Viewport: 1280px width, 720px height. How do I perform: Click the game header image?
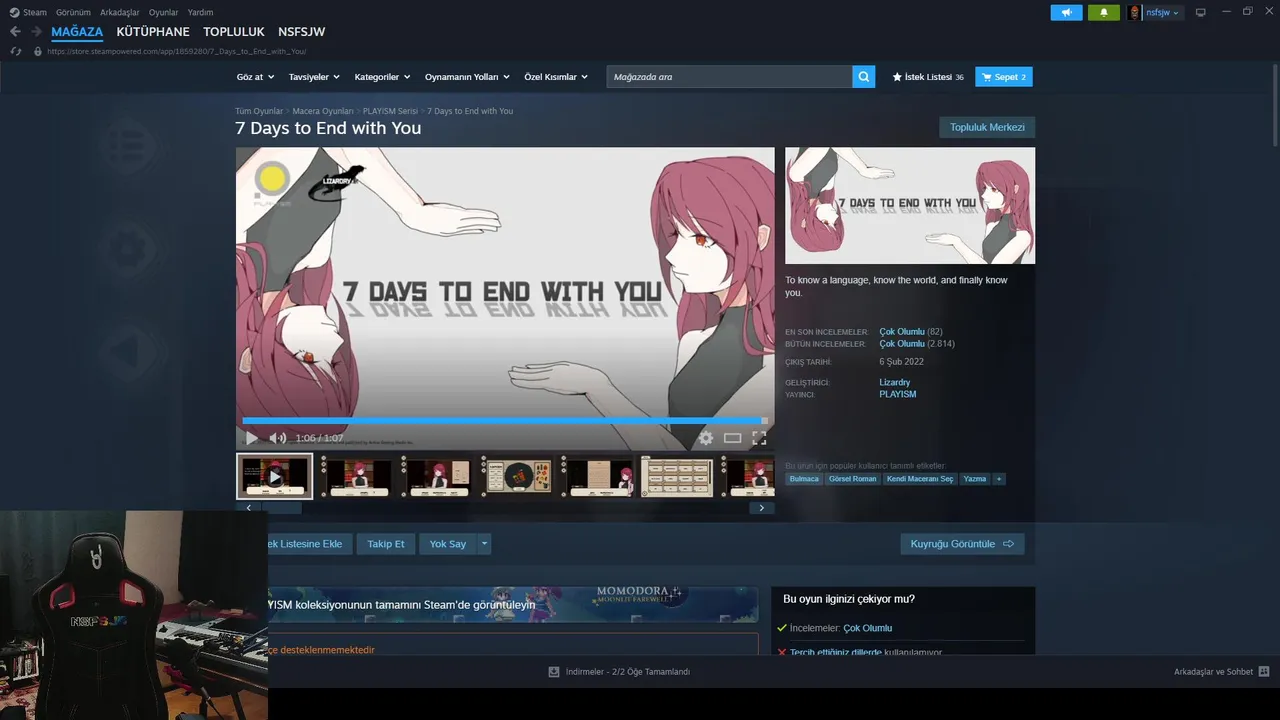[910, 206]
